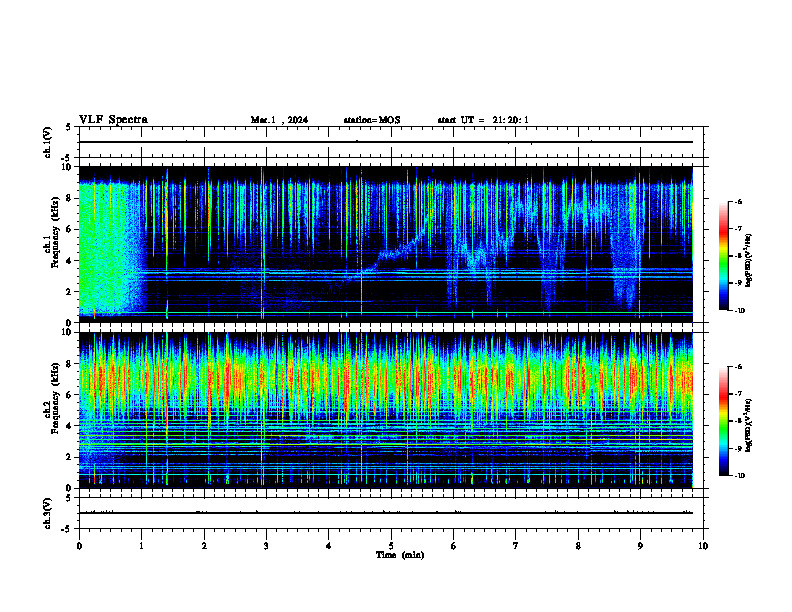Click the ch.2 colorbar units label

(750, 425)
